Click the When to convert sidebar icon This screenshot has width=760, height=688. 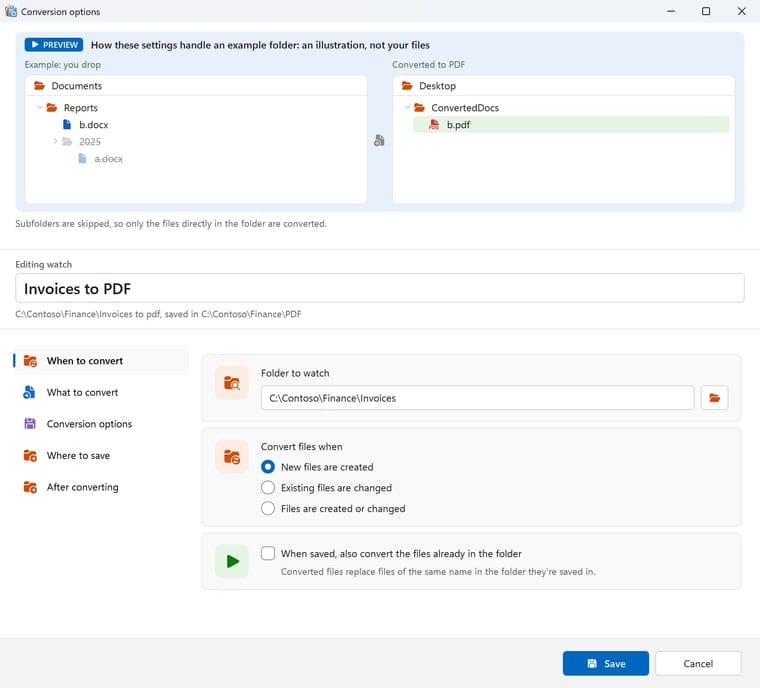[x=30, y=361]
